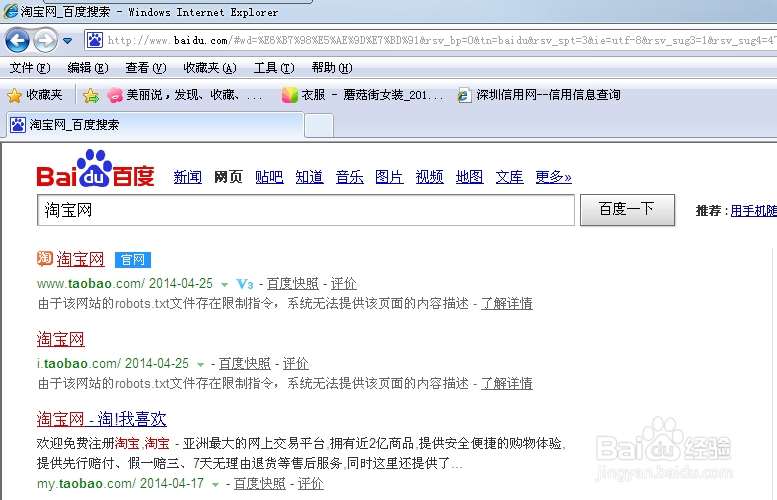This screenshot has height=500, width=777.
Task: Open the 编辑(E) menu
Action: coord(88,68)
